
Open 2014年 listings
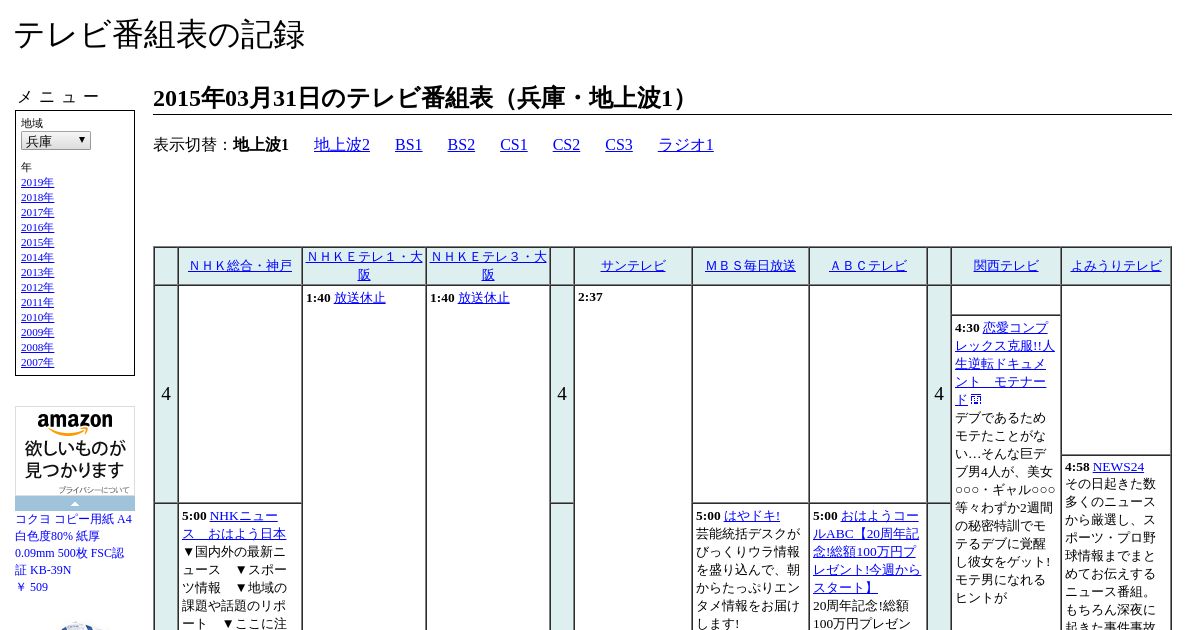[x=37, y=258]
